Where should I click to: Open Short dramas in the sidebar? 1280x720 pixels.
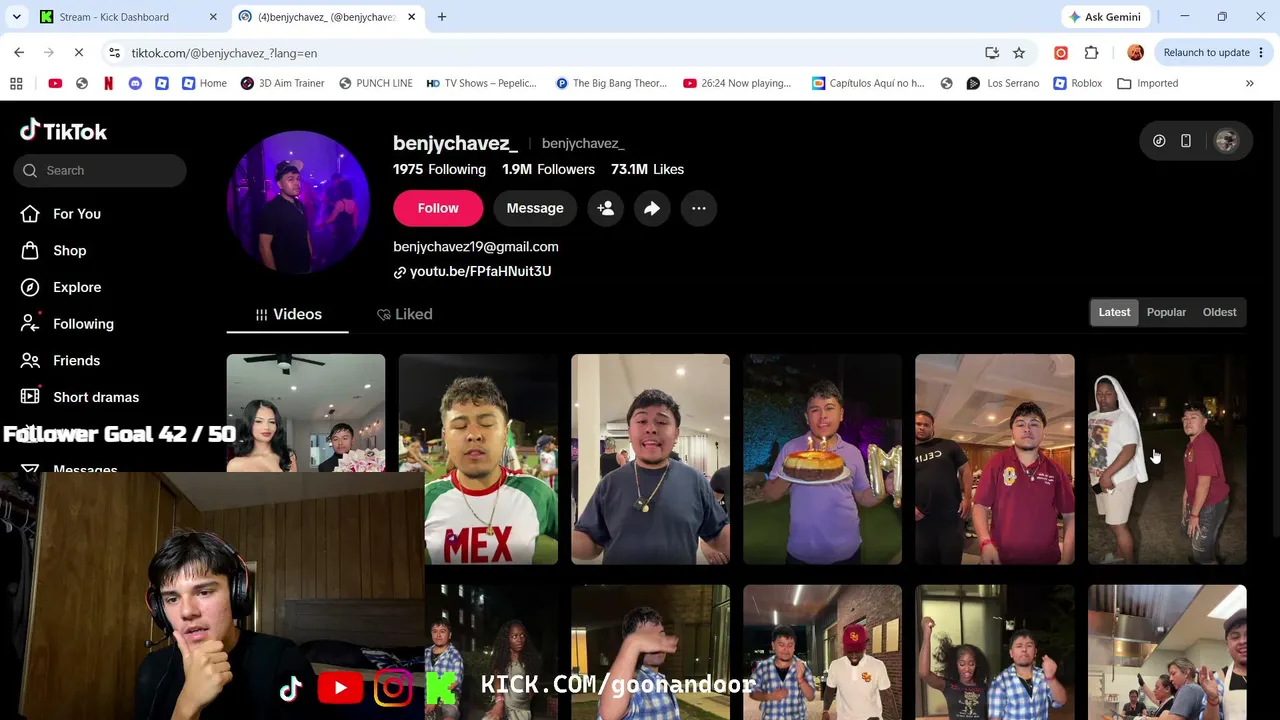(81, 397)
